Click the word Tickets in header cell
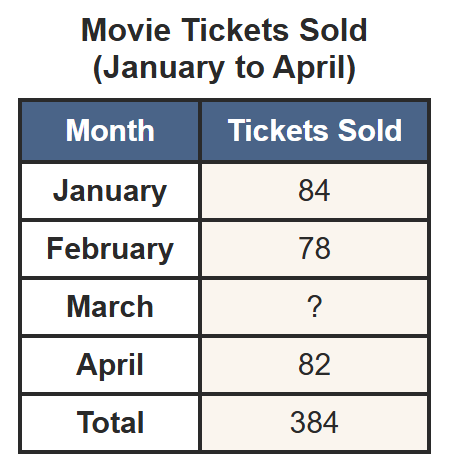Viewport: 449px width, 472px height. coord(277,130)
